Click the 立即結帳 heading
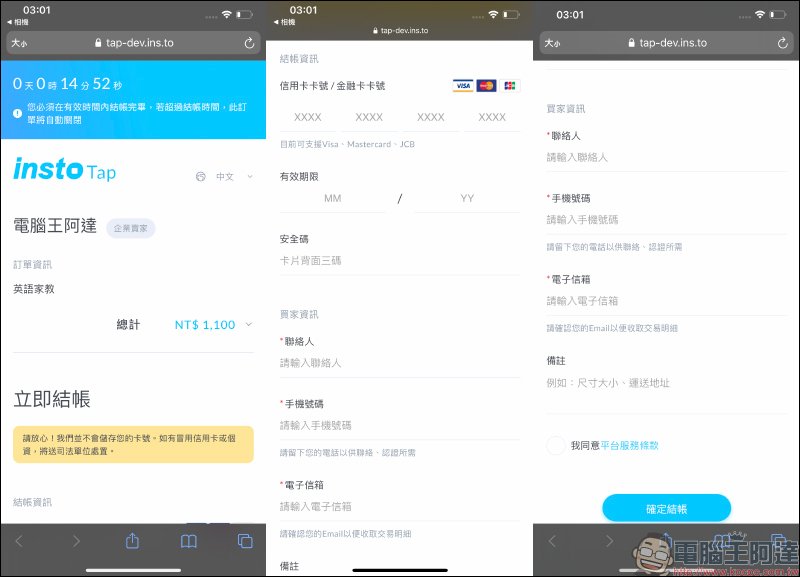 click(52, 399)
